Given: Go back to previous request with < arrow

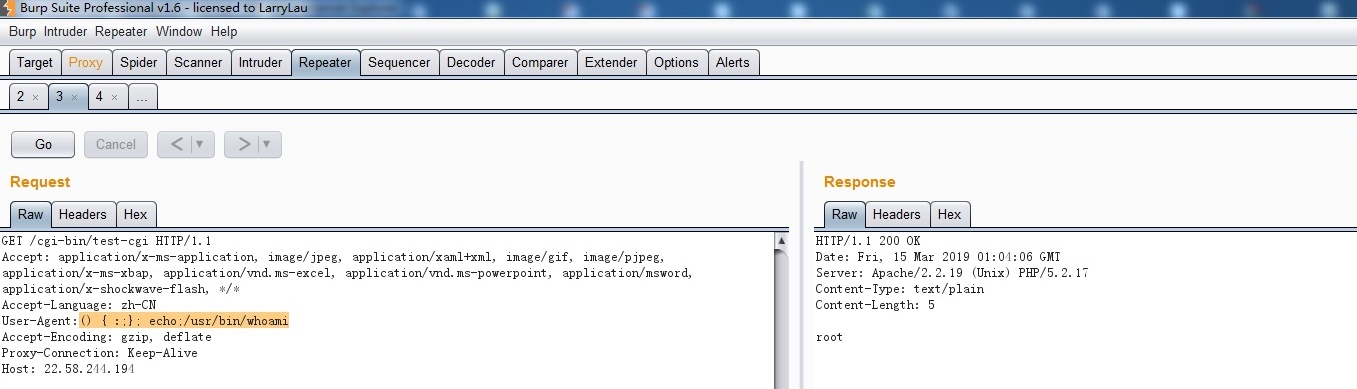Looking at the screenshot, I should pos(176,144).
